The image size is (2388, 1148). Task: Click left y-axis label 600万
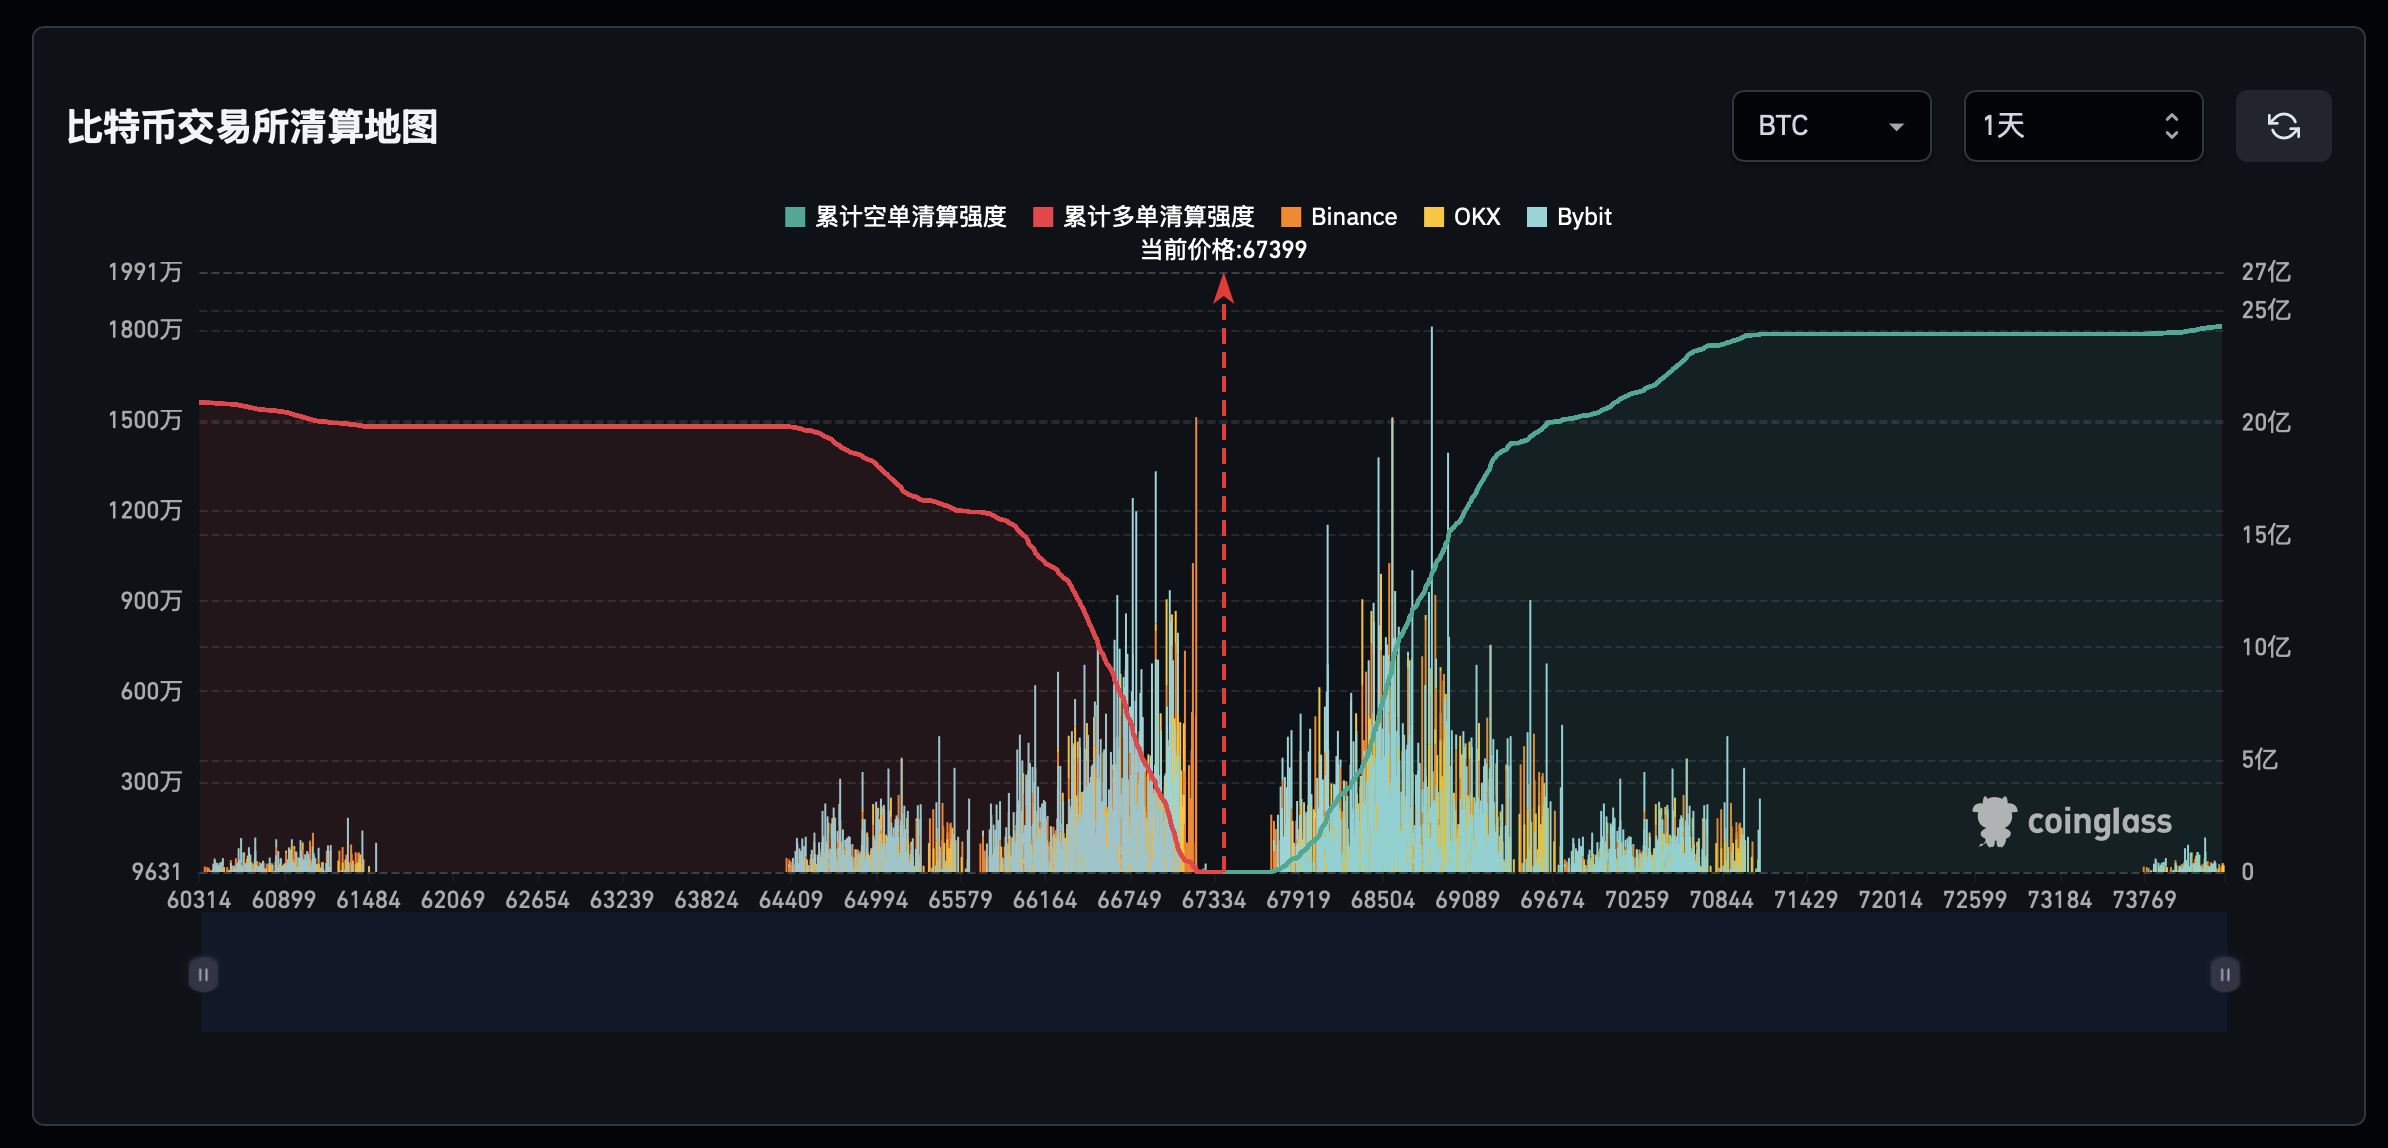(x=151, y=691)
